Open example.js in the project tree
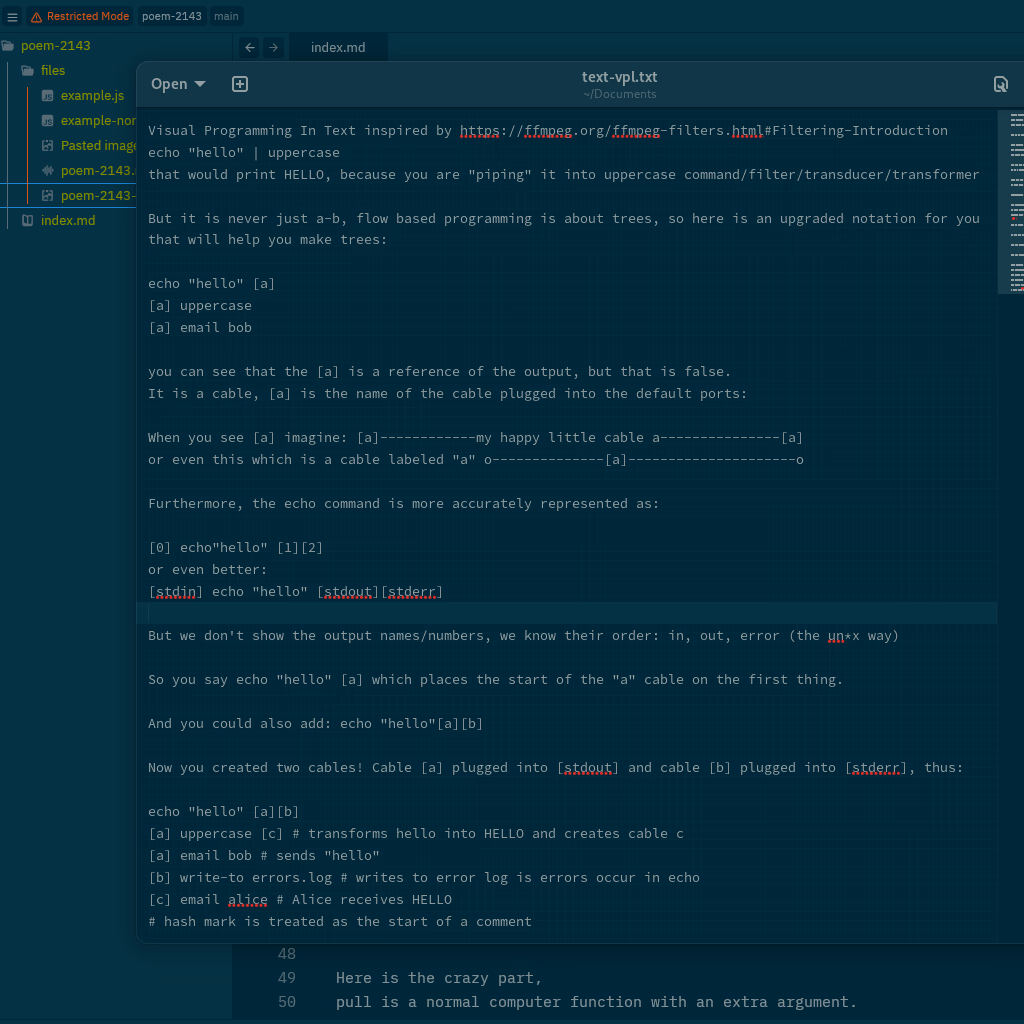Image resolution: width=1024 pixels, height=1024 pixels. coord(92,96)
